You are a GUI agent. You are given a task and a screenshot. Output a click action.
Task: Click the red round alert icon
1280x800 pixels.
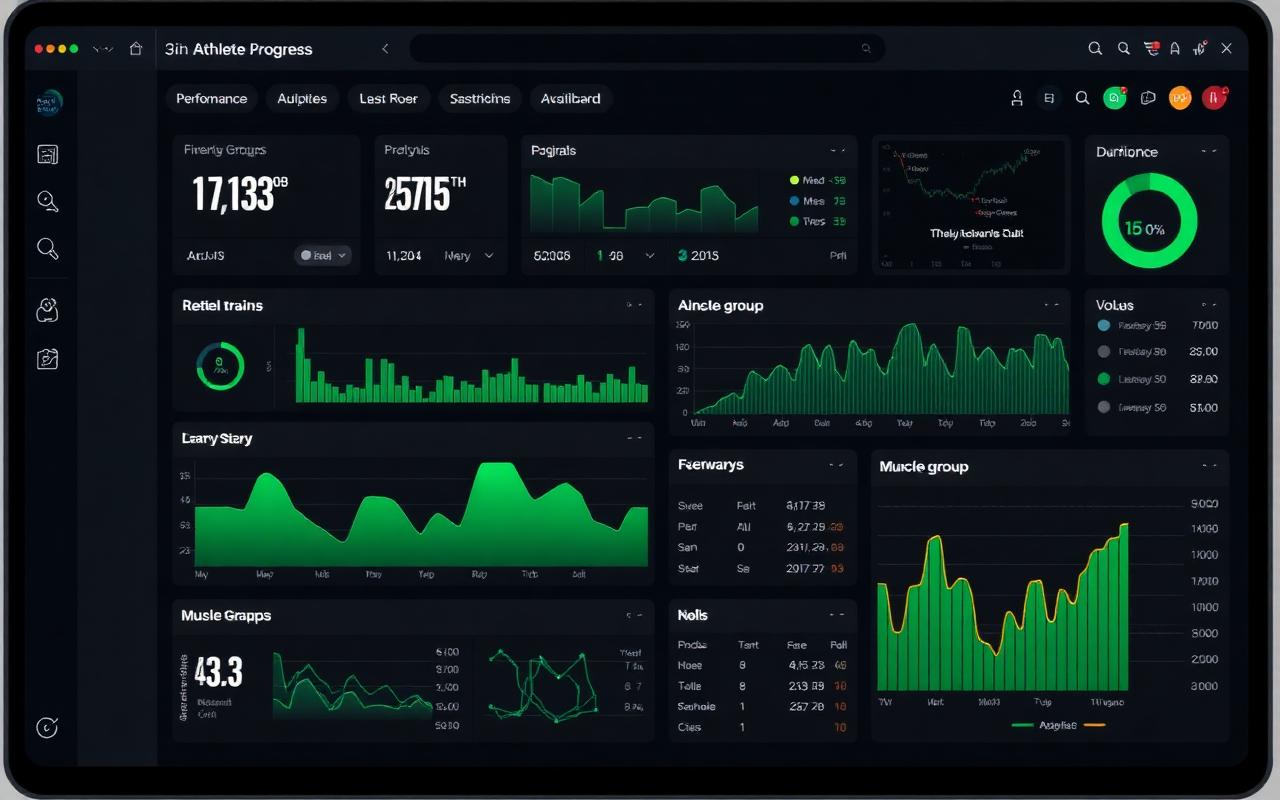point(1214,98)
